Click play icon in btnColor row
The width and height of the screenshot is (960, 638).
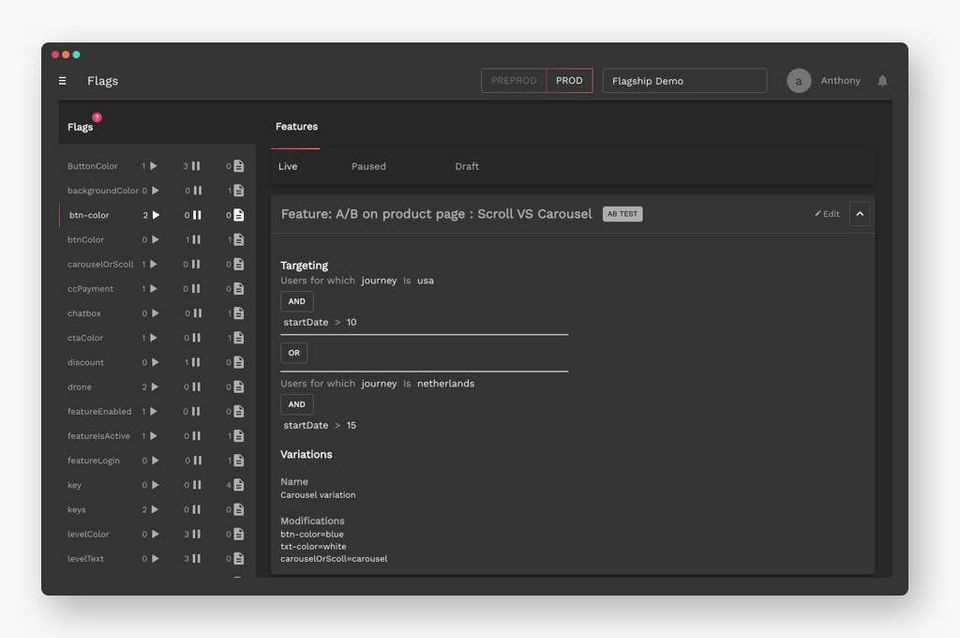click(156, 239)
